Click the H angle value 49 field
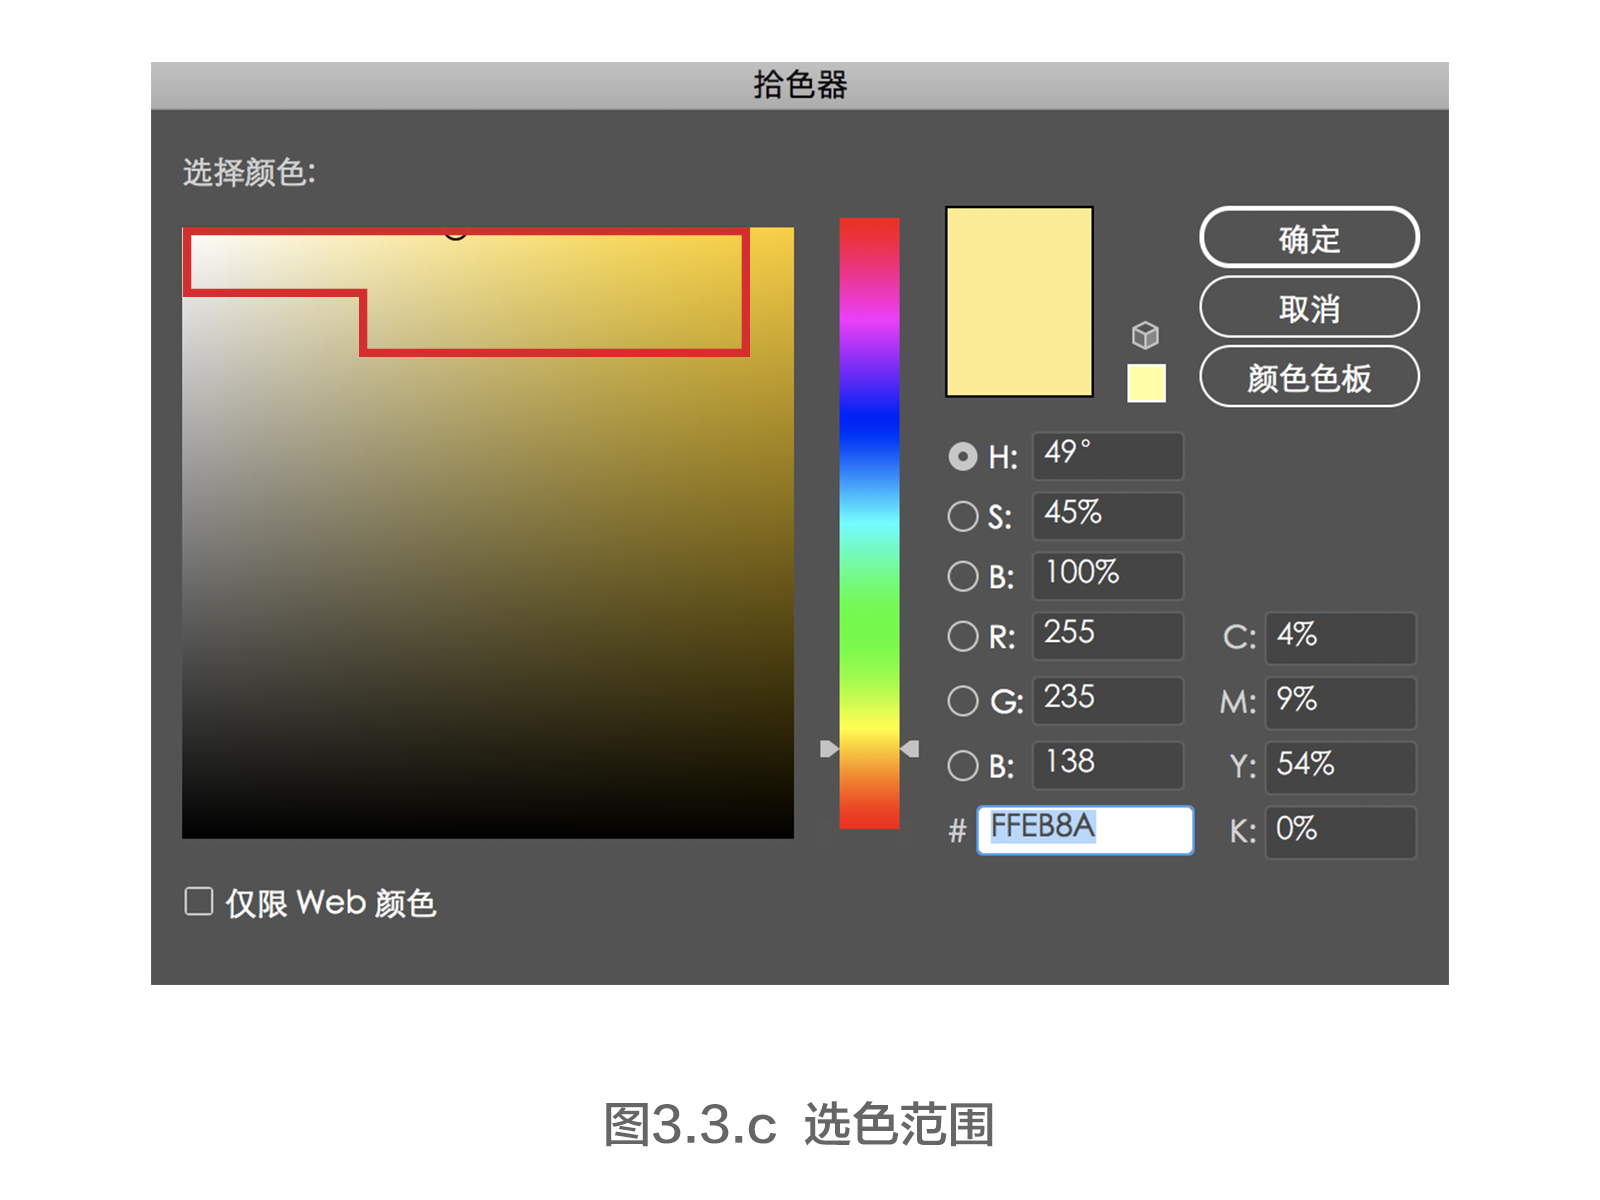 1107,456
